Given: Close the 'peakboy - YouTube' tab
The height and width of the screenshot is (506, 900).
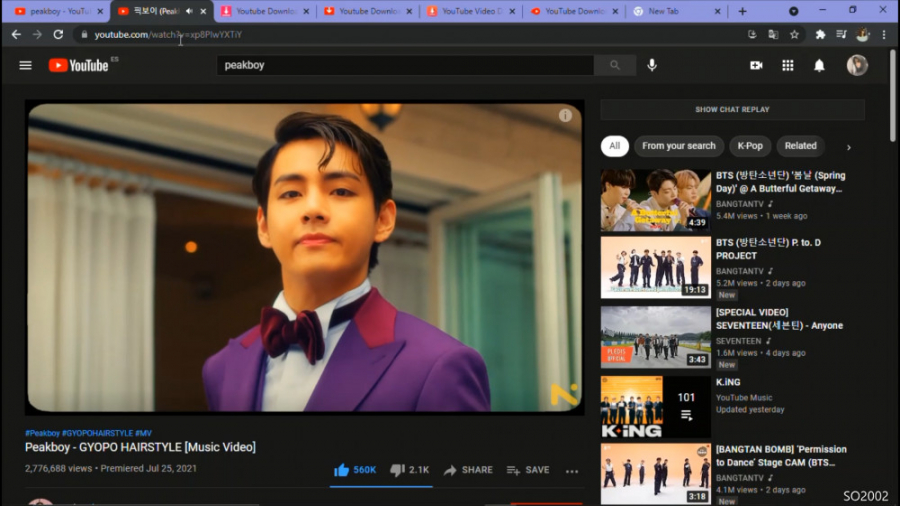Looking at the screenshot, I should click(x=100, y=11).
